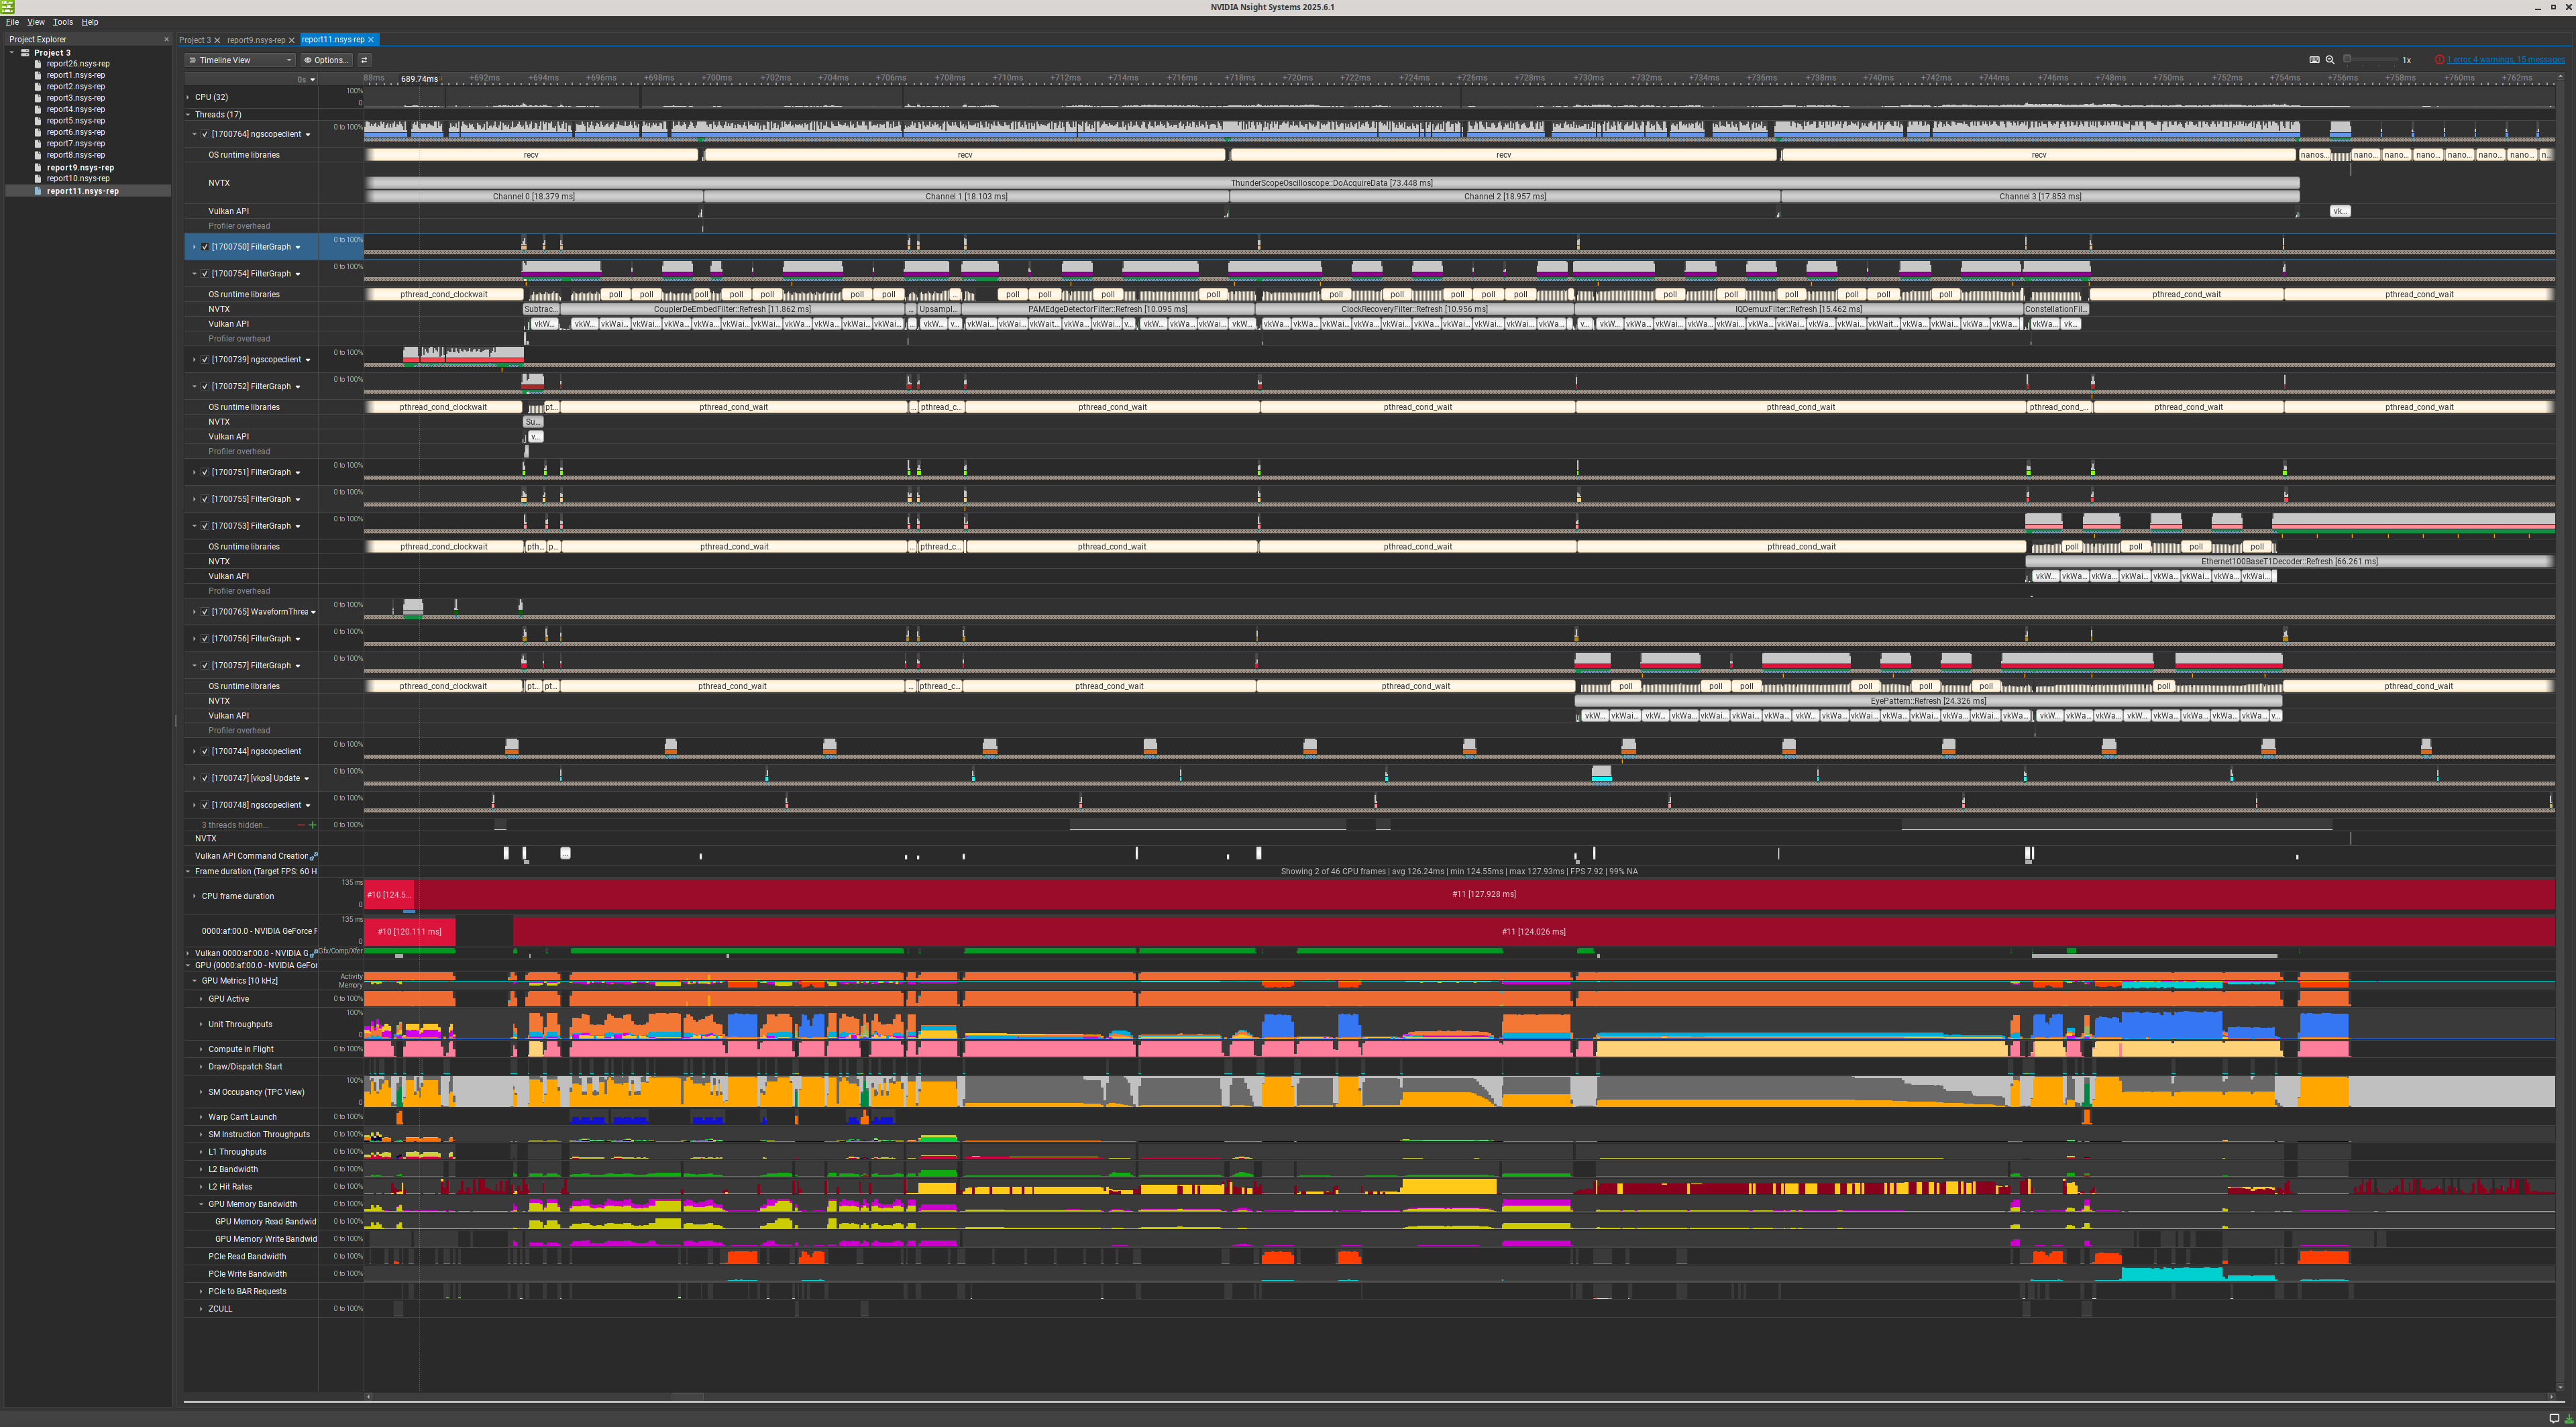Image resolution: width=2576 pixels, height=1427 pixels.
Task: Collapse the GPU Metrics [10 kHz] section
Action: (195, 981)
